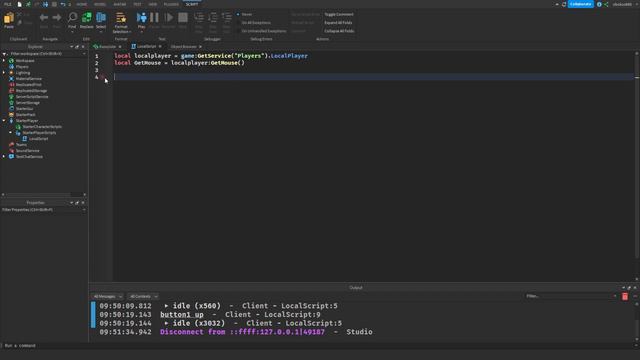Expand the idle (x560) output entry
Viewport: 640px width, 360px height.
166,306
